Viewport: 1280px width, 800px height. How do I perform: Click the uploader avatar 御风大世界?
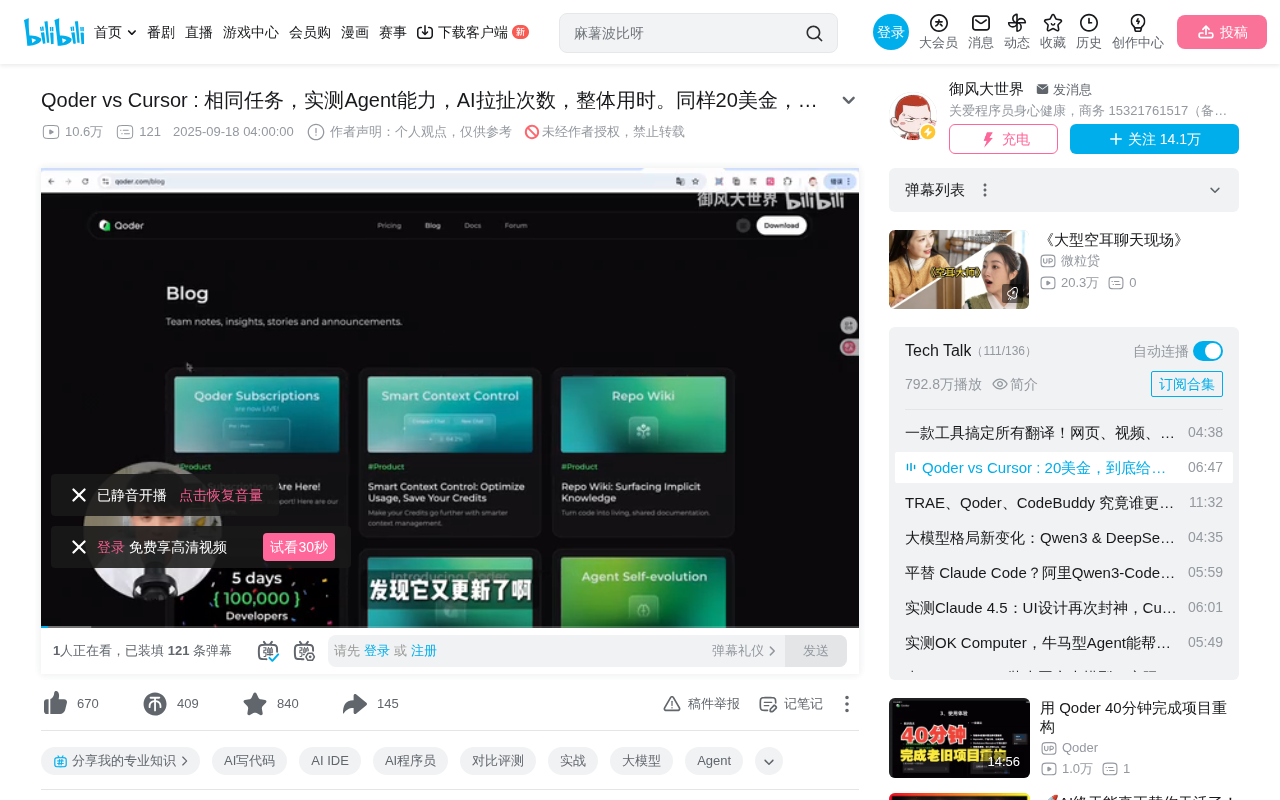[912, 116]
